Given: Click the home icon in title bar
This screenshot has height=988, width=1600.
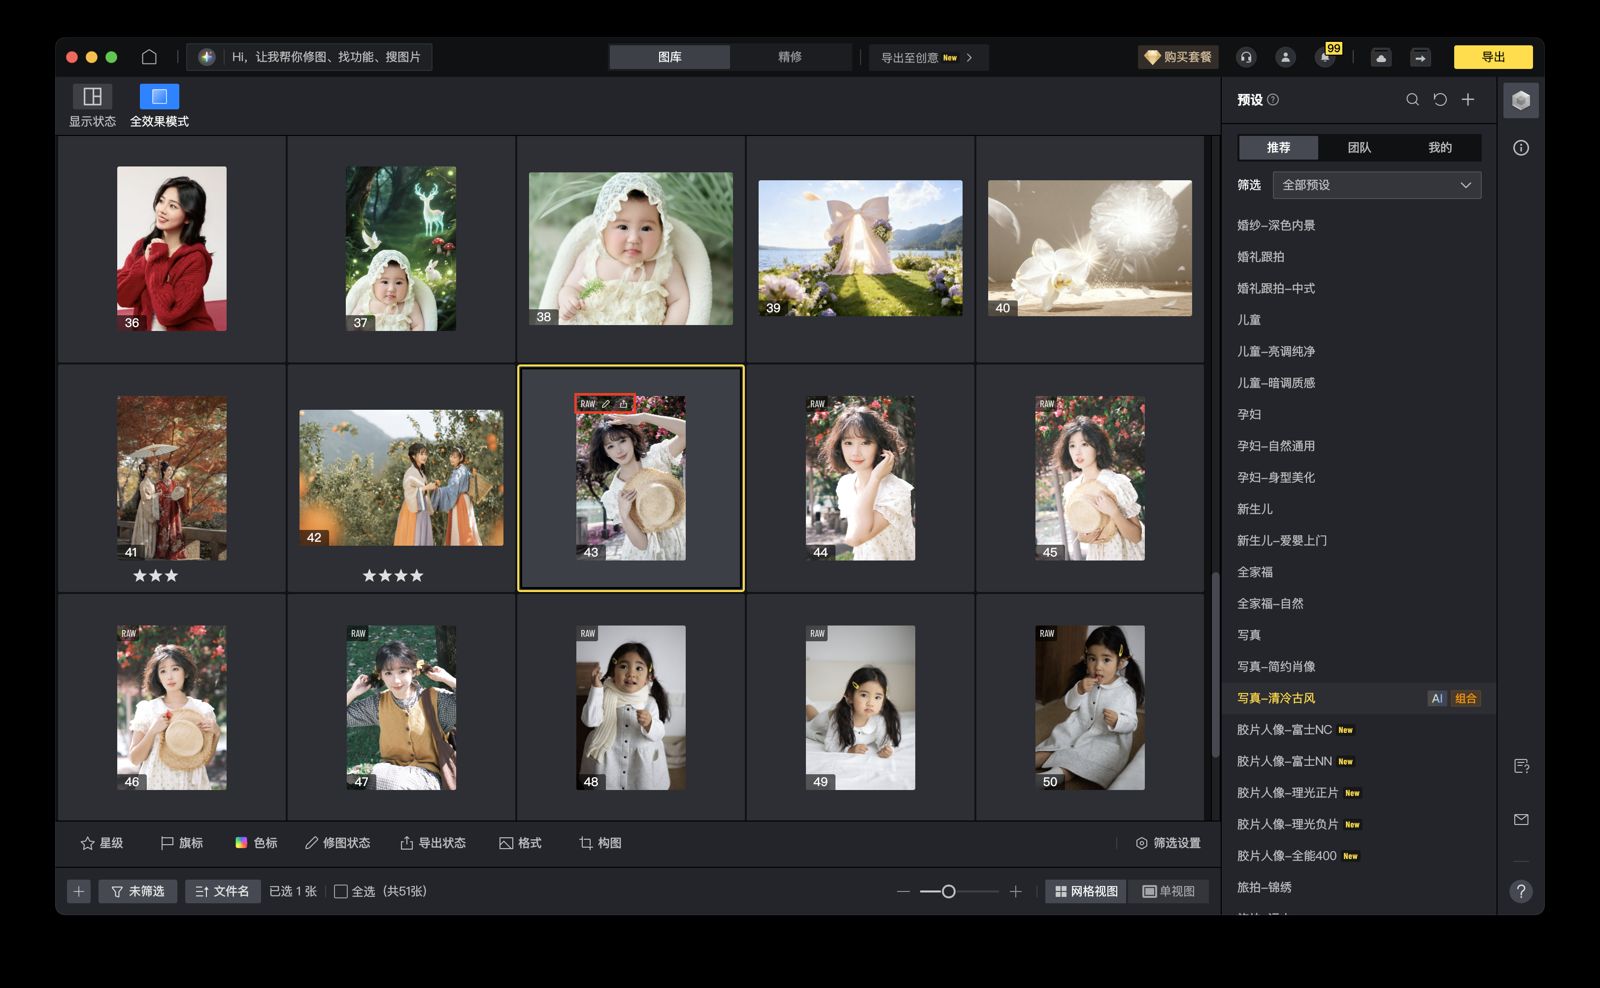Looking at the screenshot, I should point(149,57).
